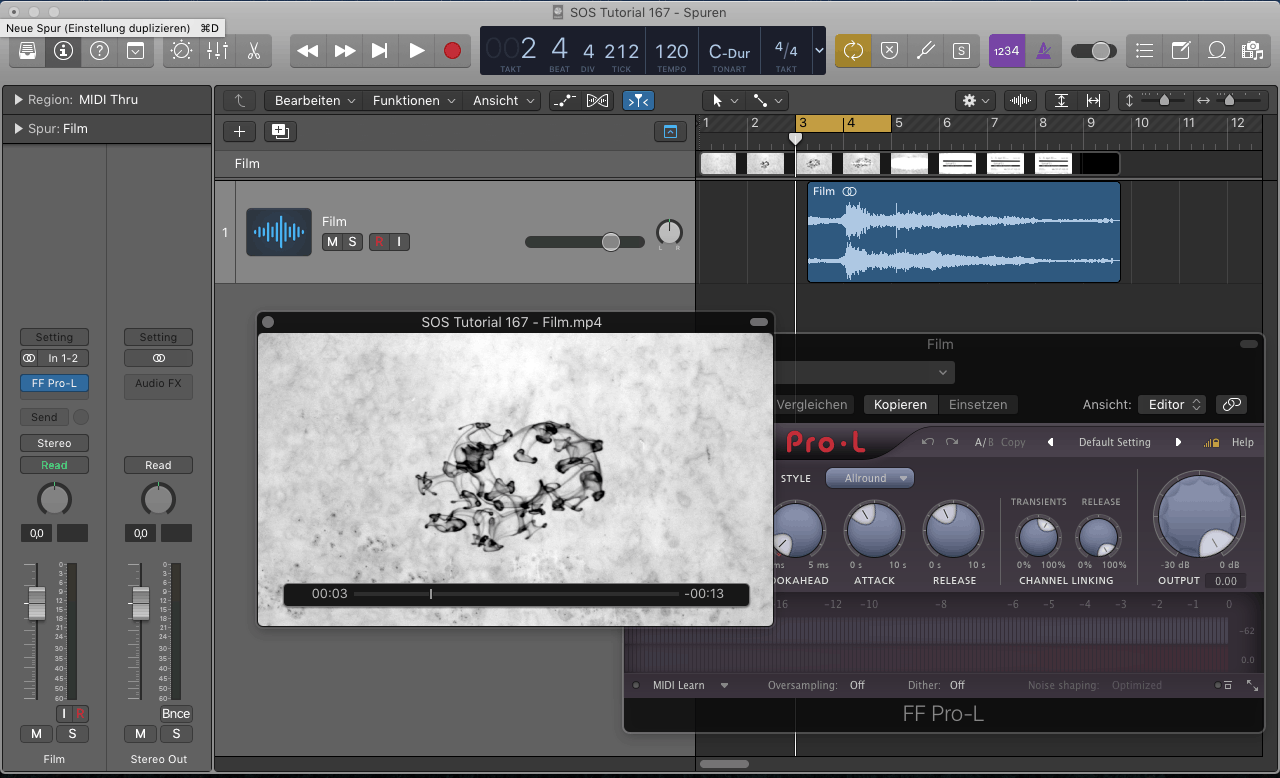Click the Play button in transport
Viewport: 1280px width, 778px height.
tap(417, 51)
